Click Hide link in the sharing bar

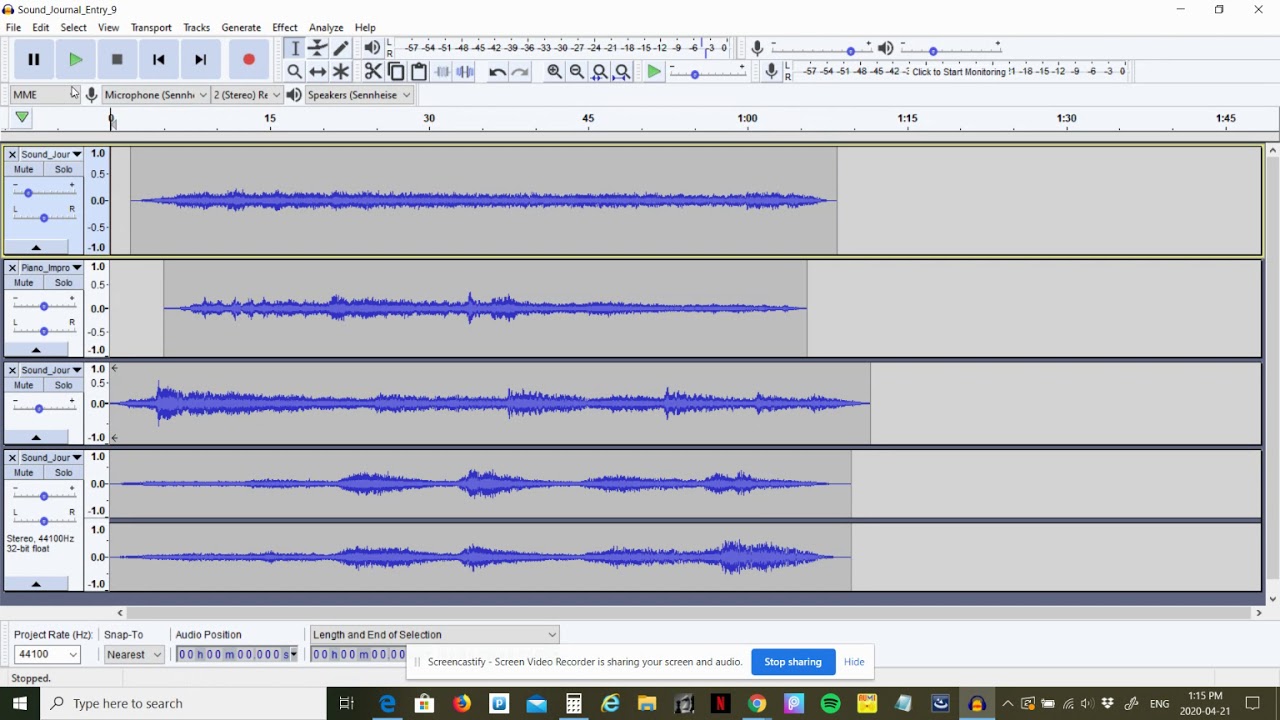[854, 662]
